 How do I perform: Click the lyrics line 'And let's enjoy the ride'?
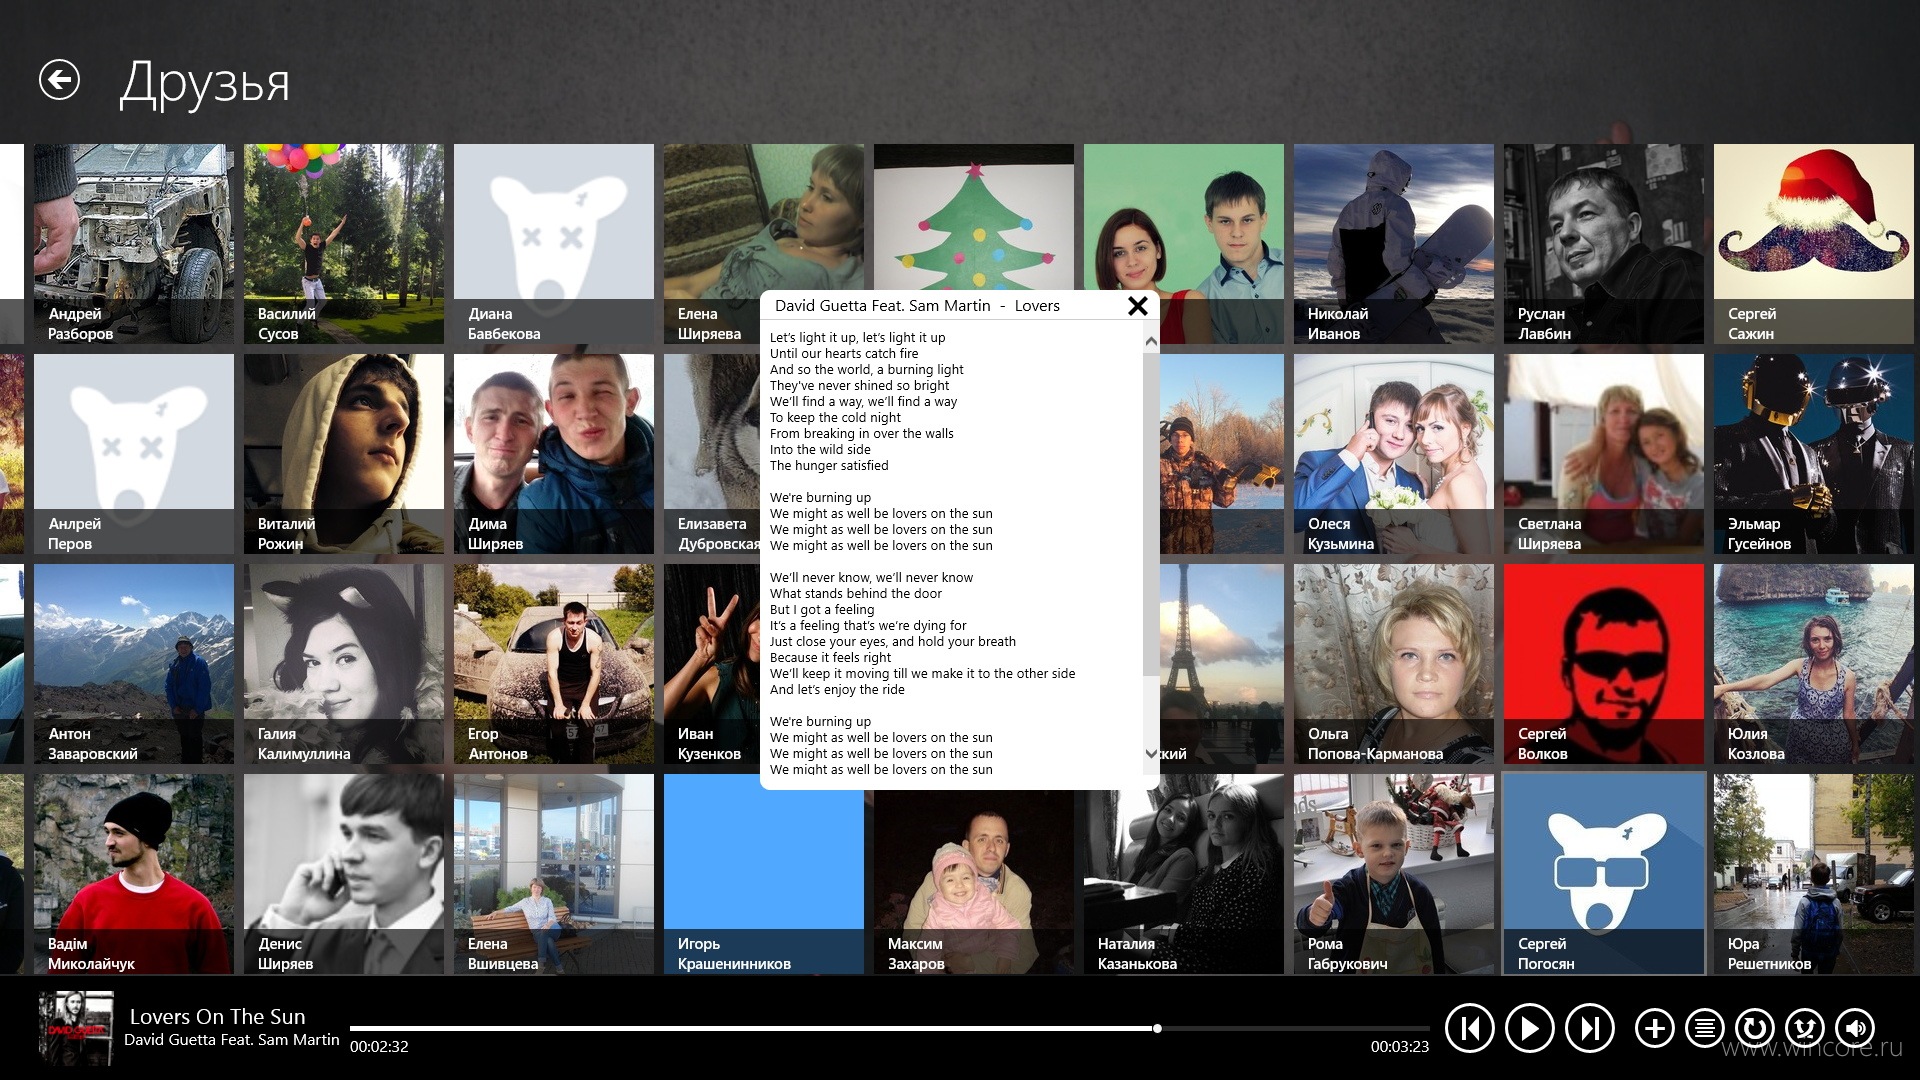(x=837, y=690)
